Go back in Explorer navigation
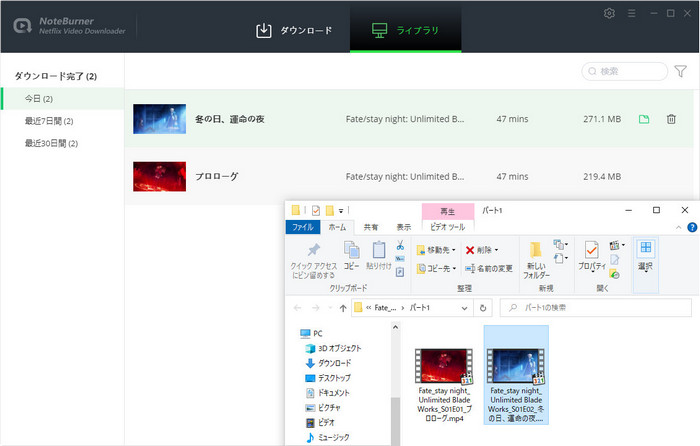The height and width of the screenshot is (446, 700). click(298, 308)
